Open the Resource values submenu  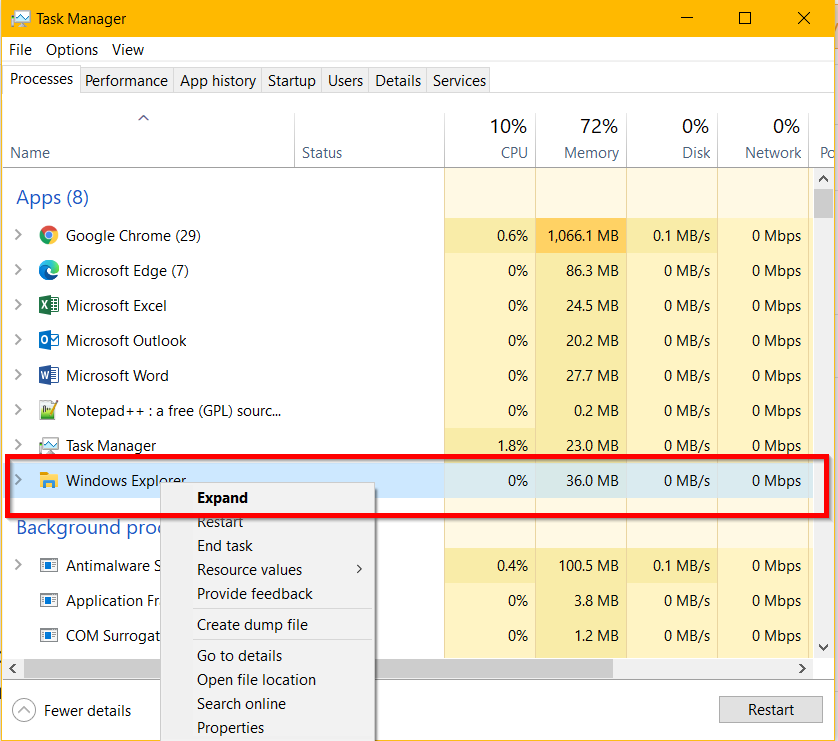point(283,570)
